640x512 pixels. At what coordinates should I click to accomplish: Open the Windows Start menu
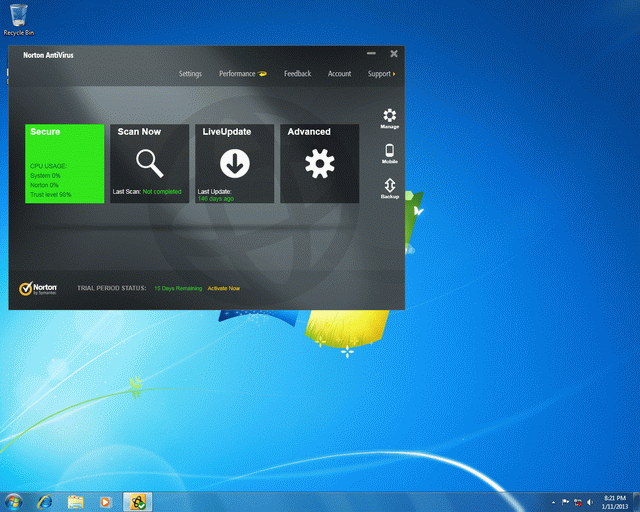(13, 501)
